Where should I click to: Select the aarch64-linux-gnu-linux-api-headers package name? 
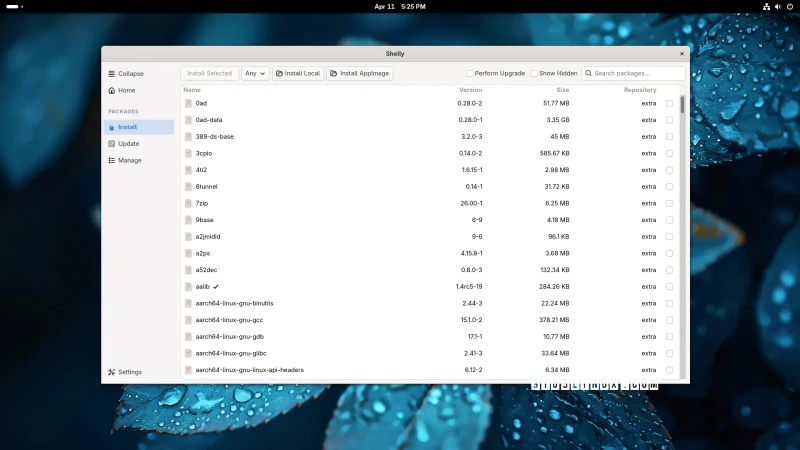pos(249,370)
